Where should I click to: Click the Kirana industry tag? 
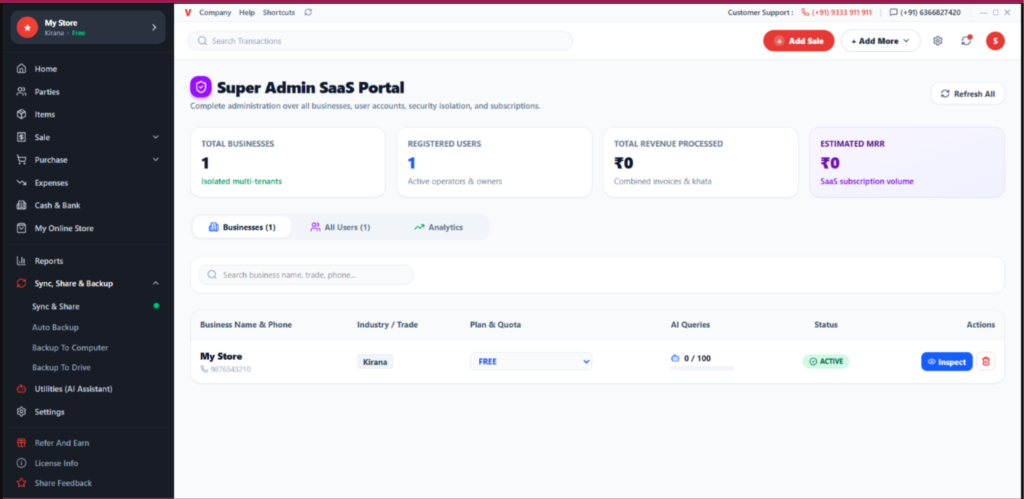375,361
